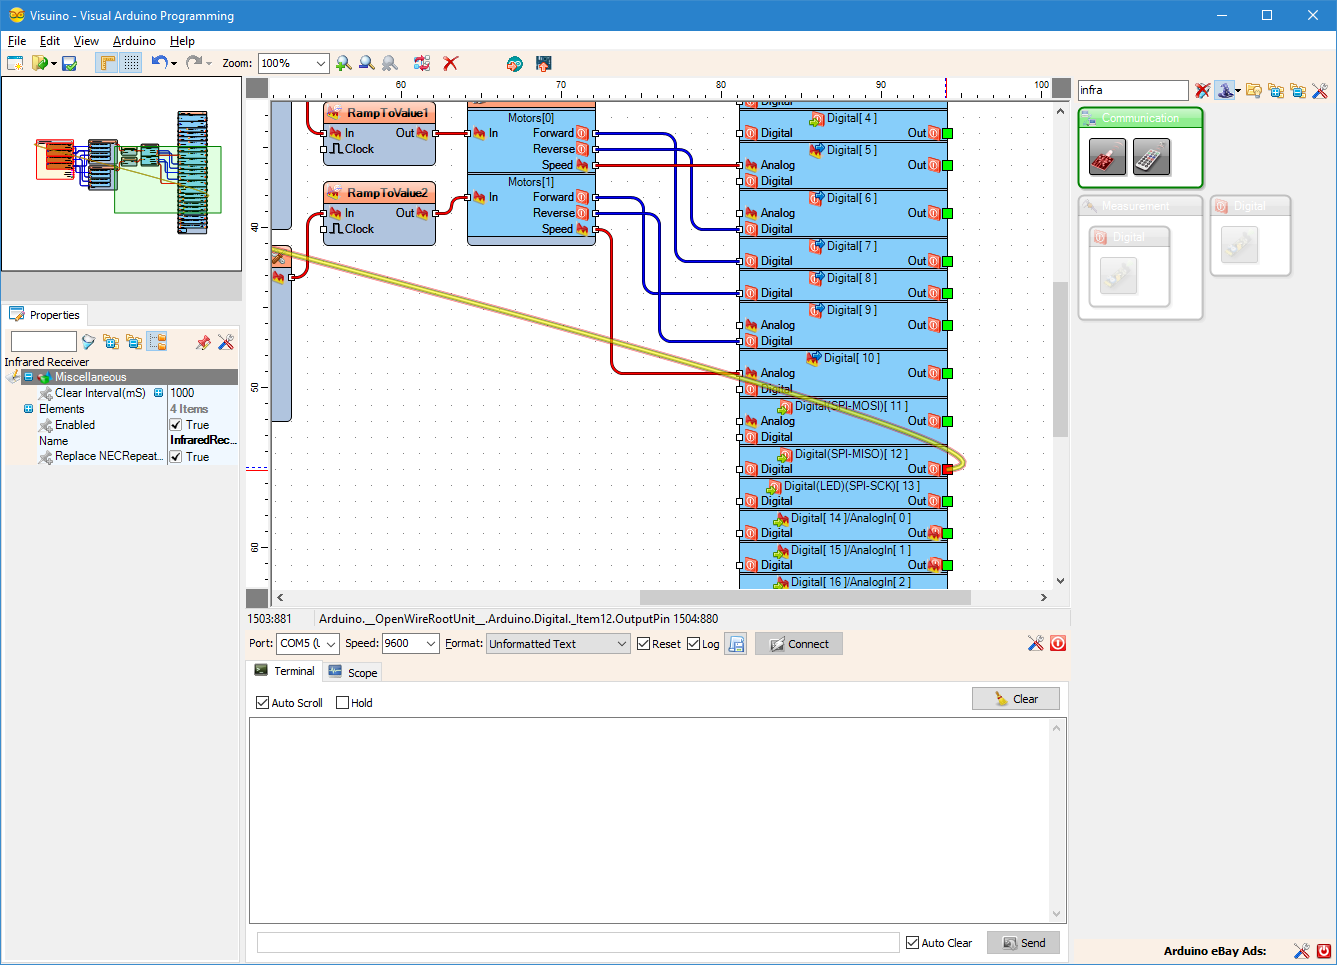Click the Zoom Out magnifier icon
1337x965 pixels.
click(x=367, y=63)
